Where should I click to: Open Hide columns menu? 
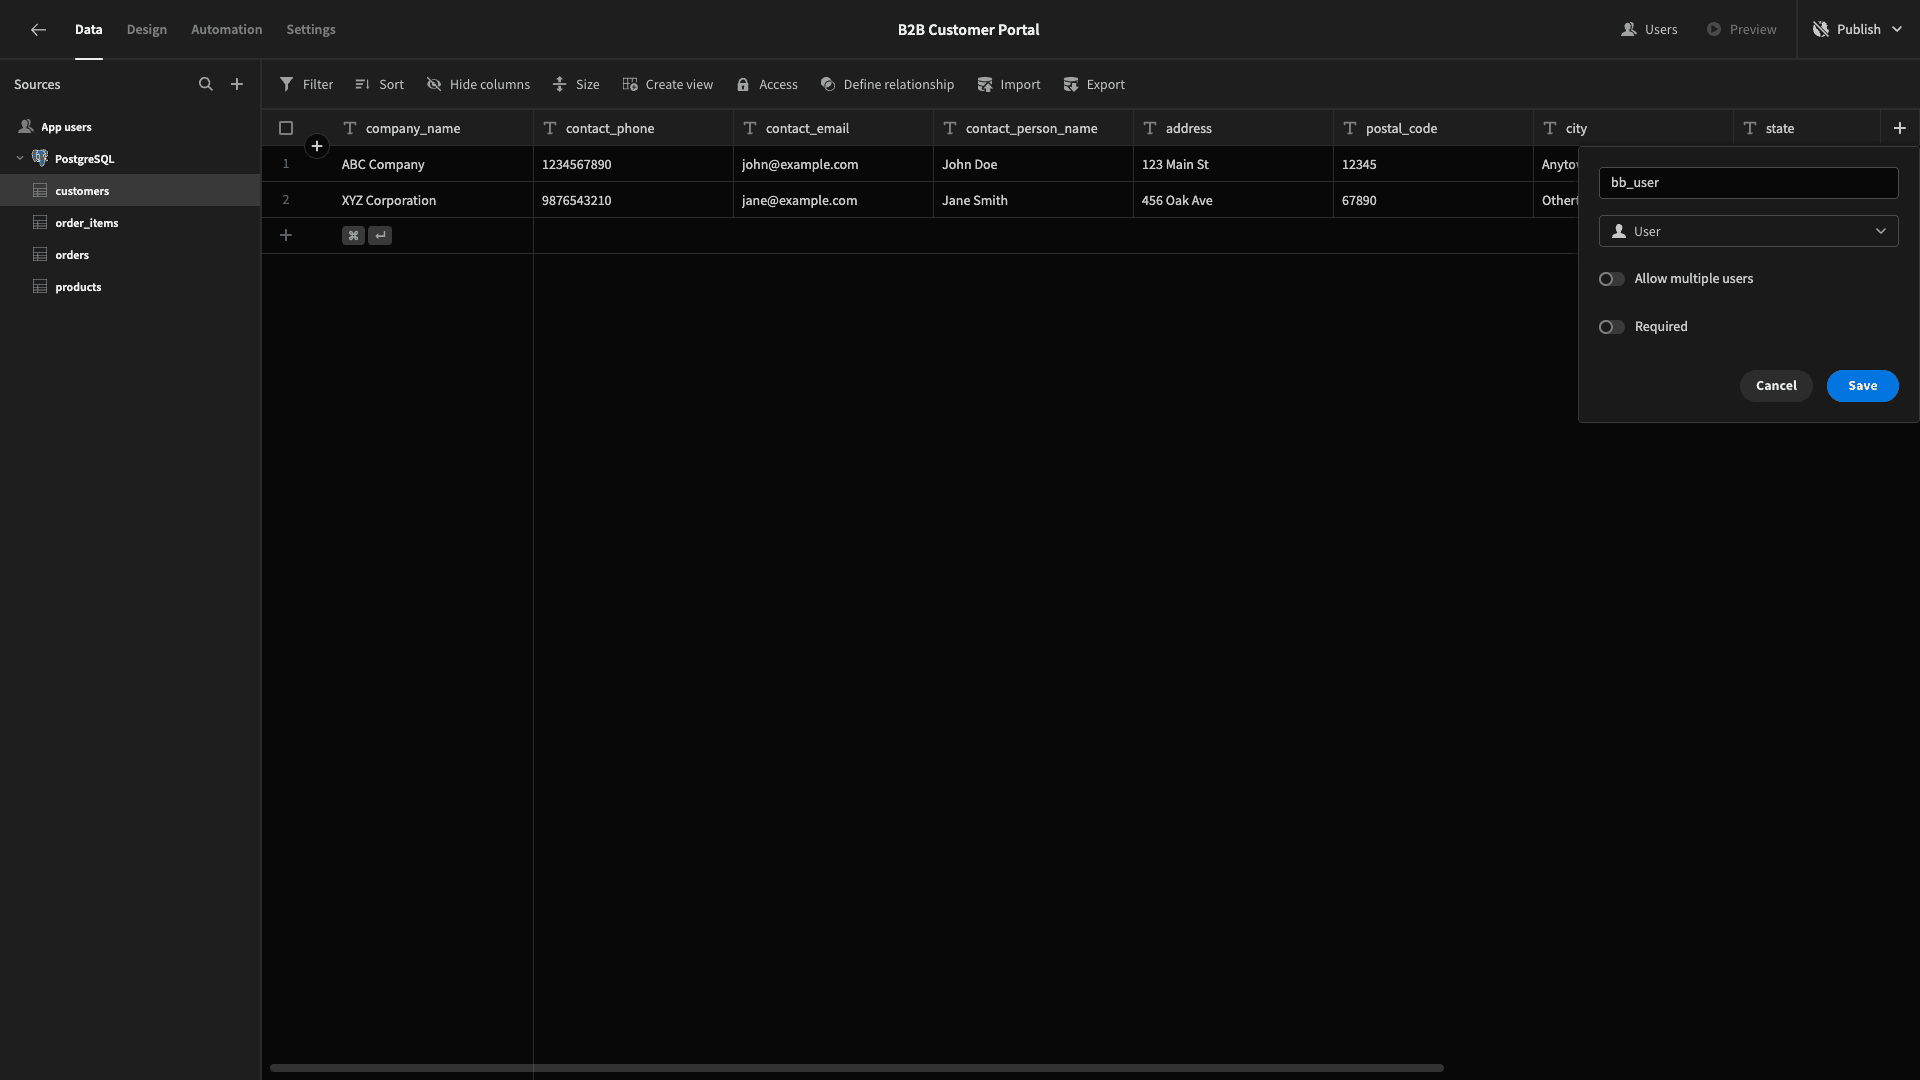point(478,84)
